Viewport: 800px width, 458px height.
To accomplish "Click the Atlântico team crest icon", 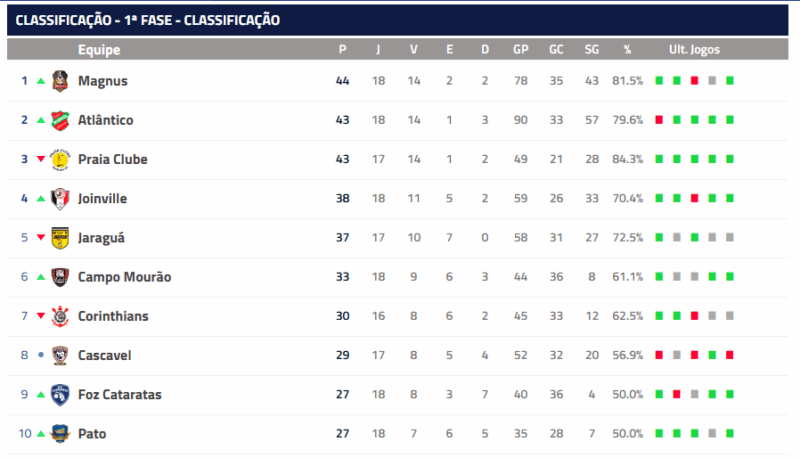I will [x=61, y=120].
